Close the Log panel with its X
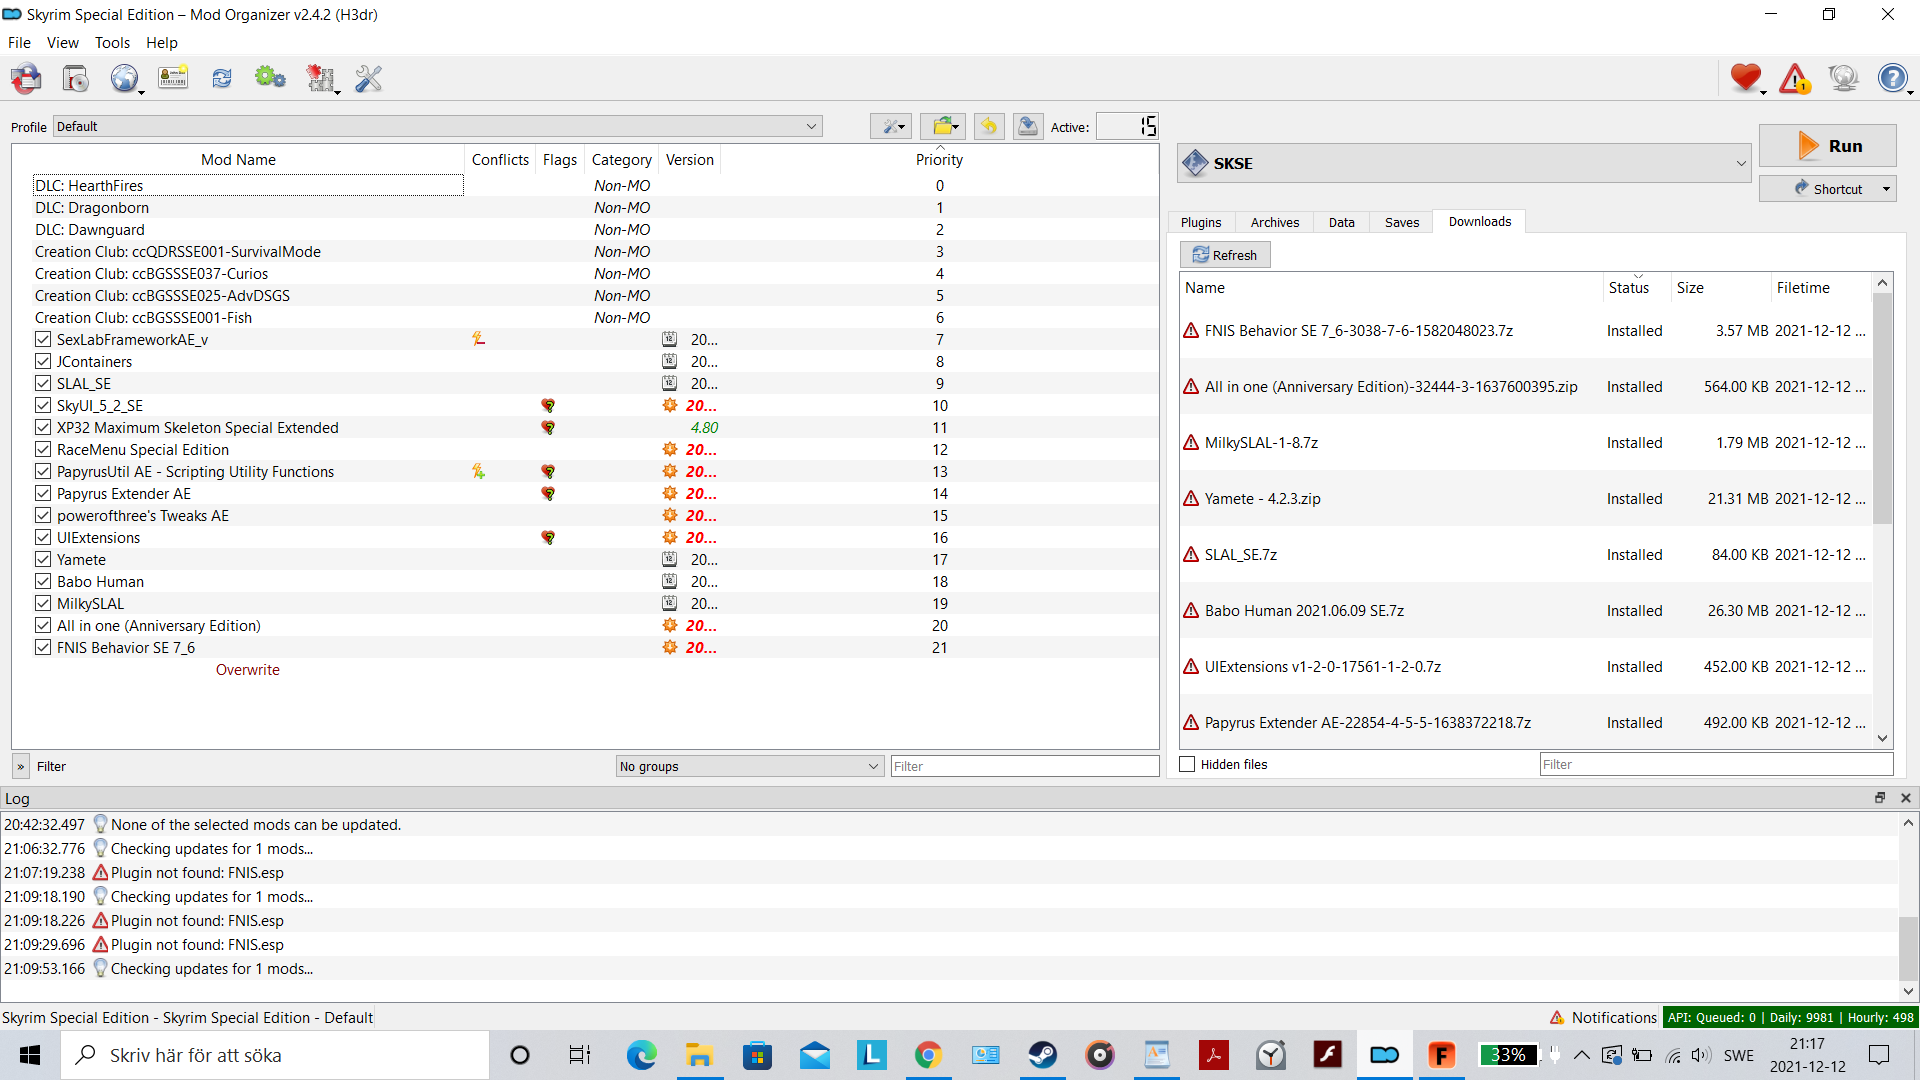Image resolution: width=1920 pixels, height=1080 pixels. [x=1906, y=798]
